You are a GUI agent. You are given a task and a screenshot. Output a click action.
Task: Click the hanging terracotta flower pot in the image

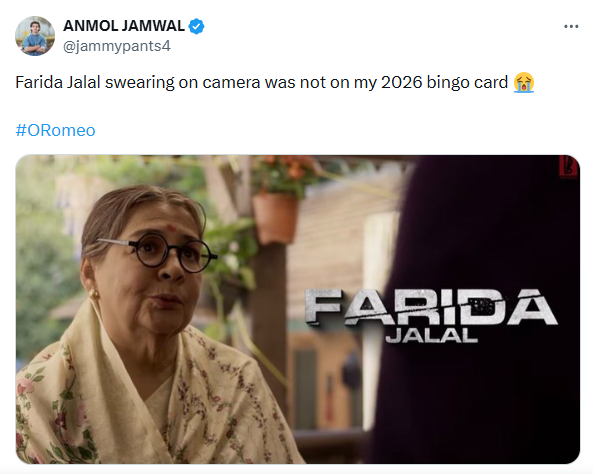point(275,218)
